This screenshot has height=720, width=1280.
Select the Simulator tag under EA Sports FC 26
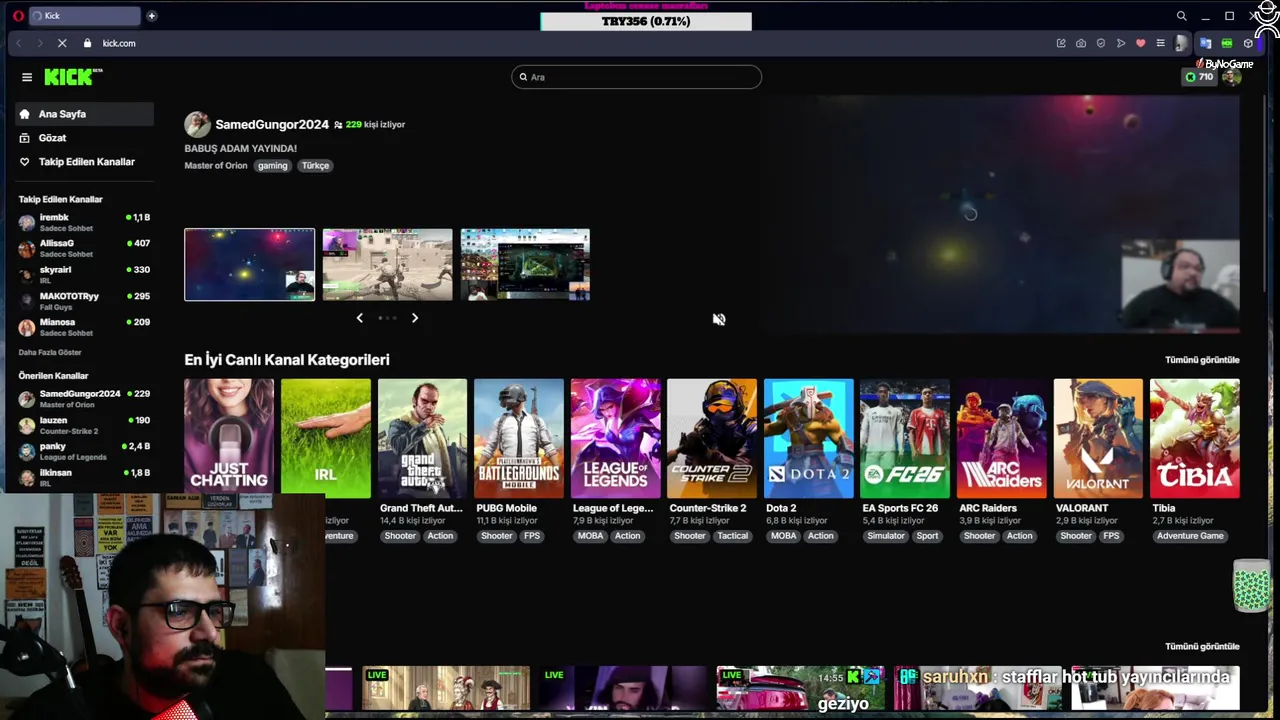point(885,536)
